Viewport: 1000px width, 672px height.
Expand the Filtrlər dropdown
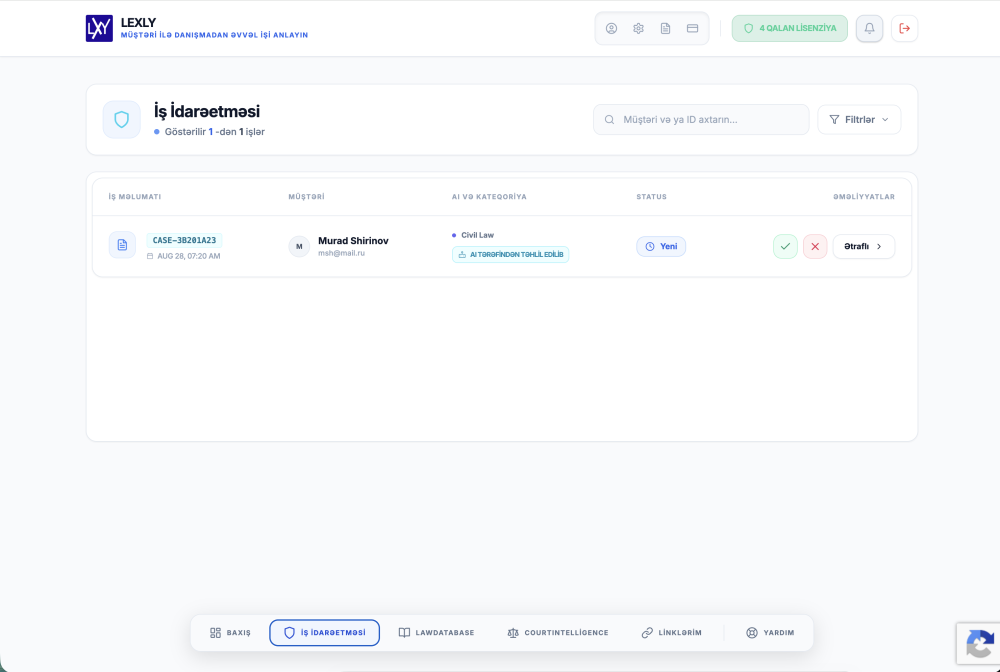pos(859,119)
